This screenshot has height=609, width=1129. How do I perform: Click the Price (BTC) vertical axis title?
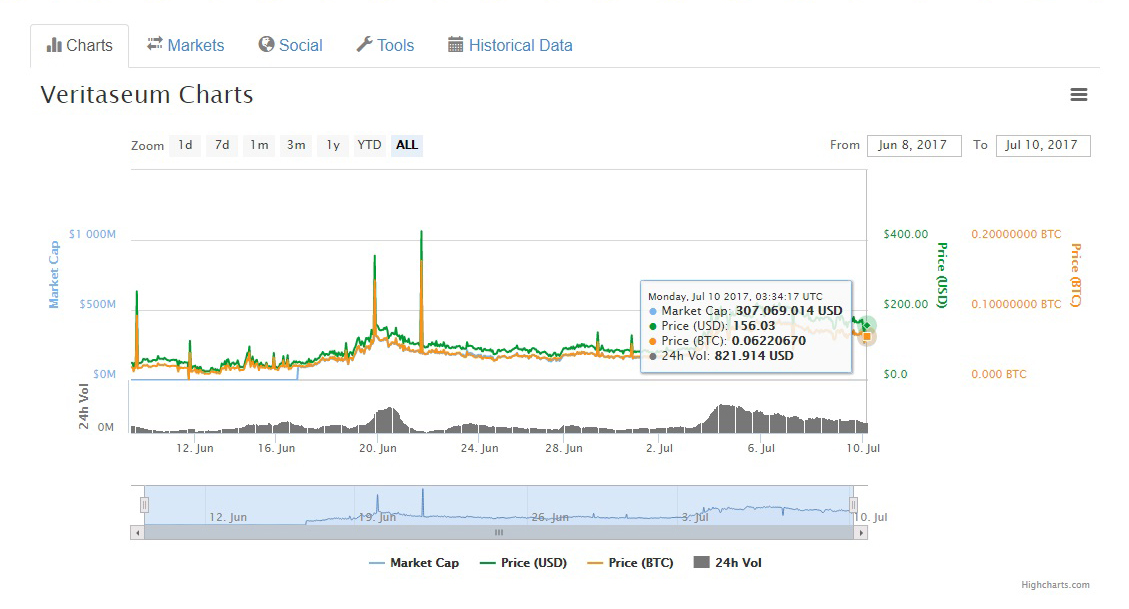coord(1076,275)
